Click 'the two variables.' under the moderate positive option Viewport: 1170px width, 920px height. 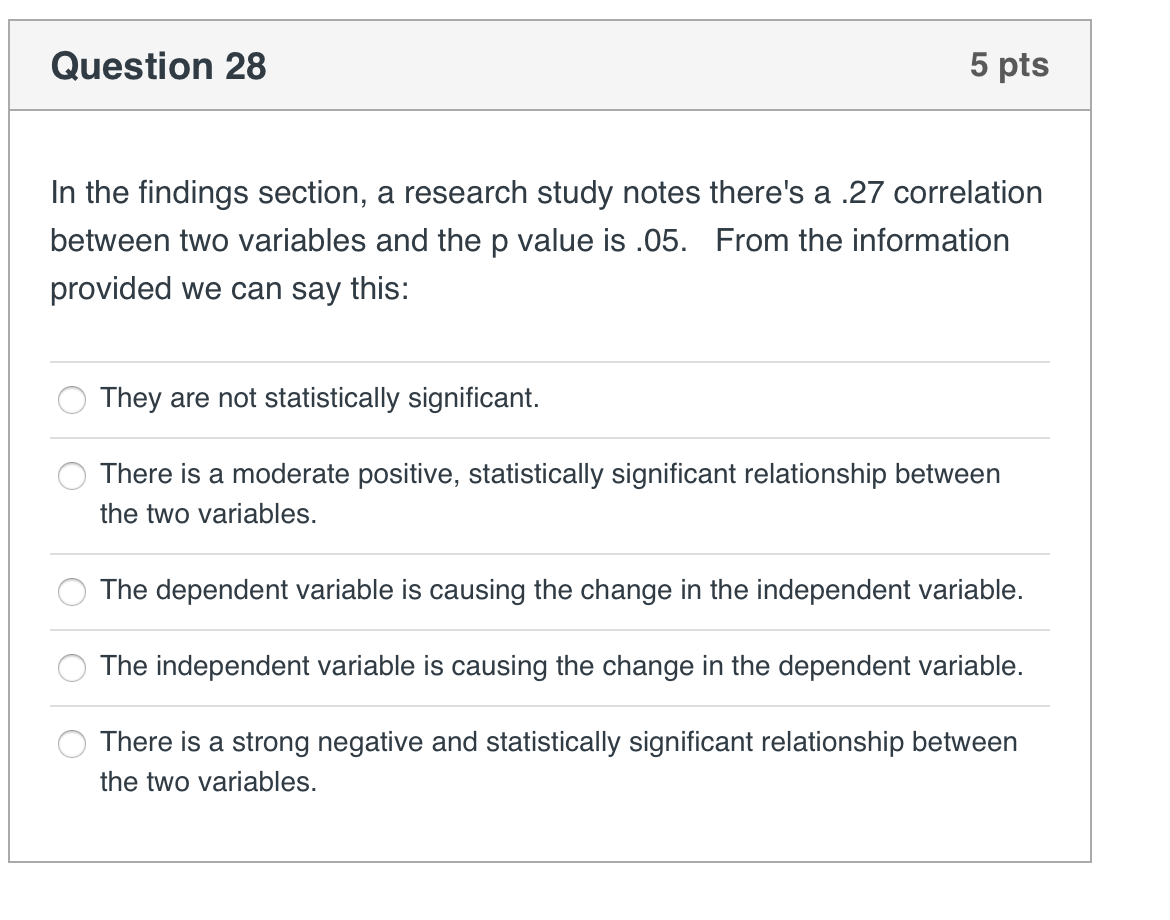pyautogui.click(x=208, y=514)
